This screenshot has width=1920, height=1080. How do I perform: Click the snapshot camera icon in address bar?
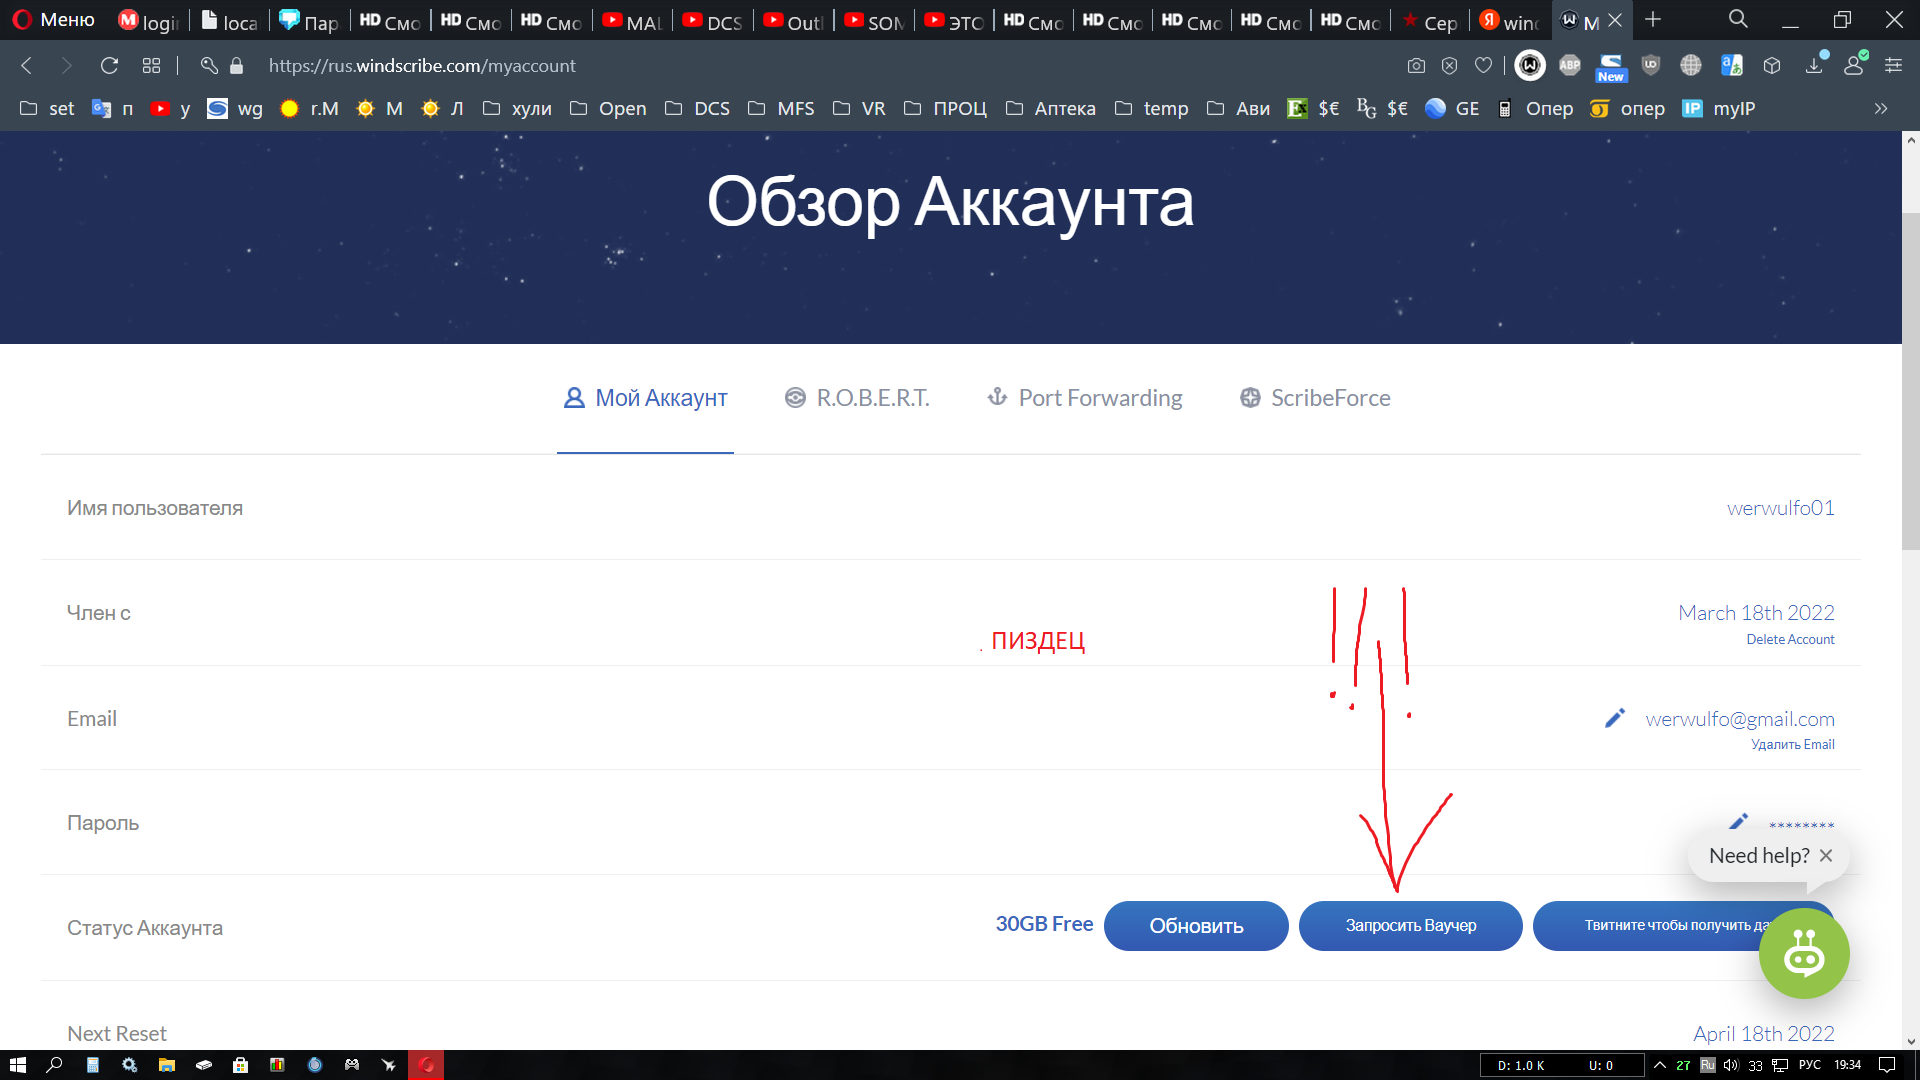click(1416, 66)
